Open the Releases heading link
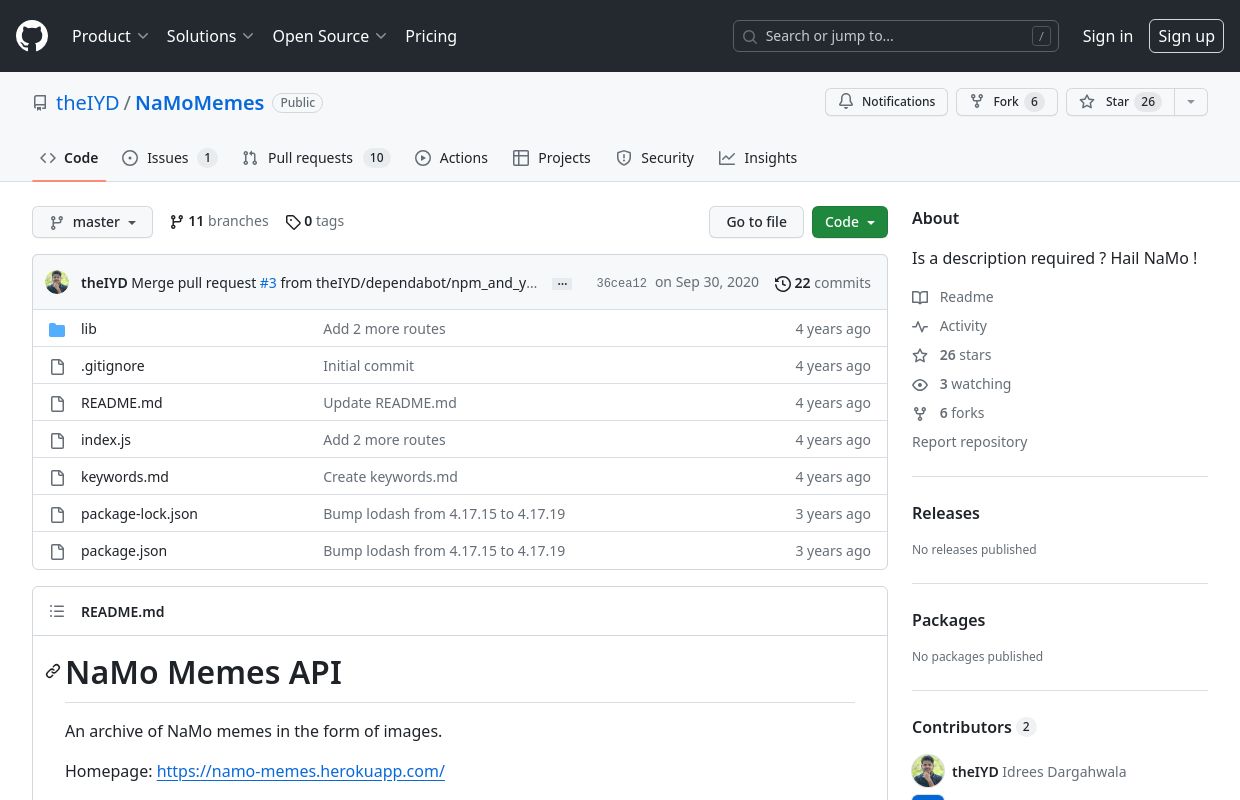The height and width of the screenshot is (800, 1240). tap(946, 513)
